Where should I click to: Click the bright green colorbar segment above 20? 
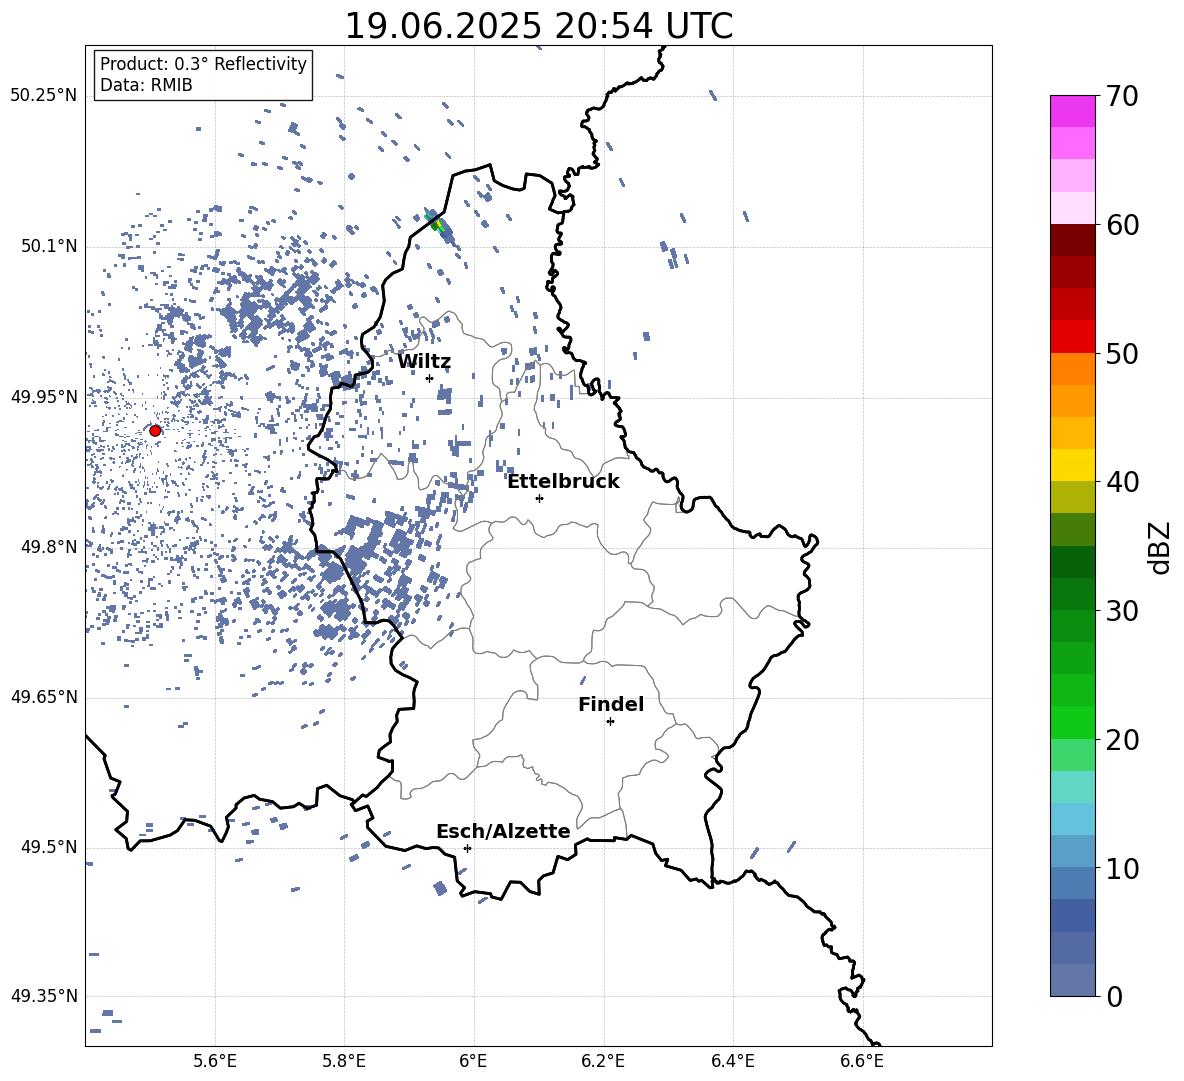tap(1072, 722)
